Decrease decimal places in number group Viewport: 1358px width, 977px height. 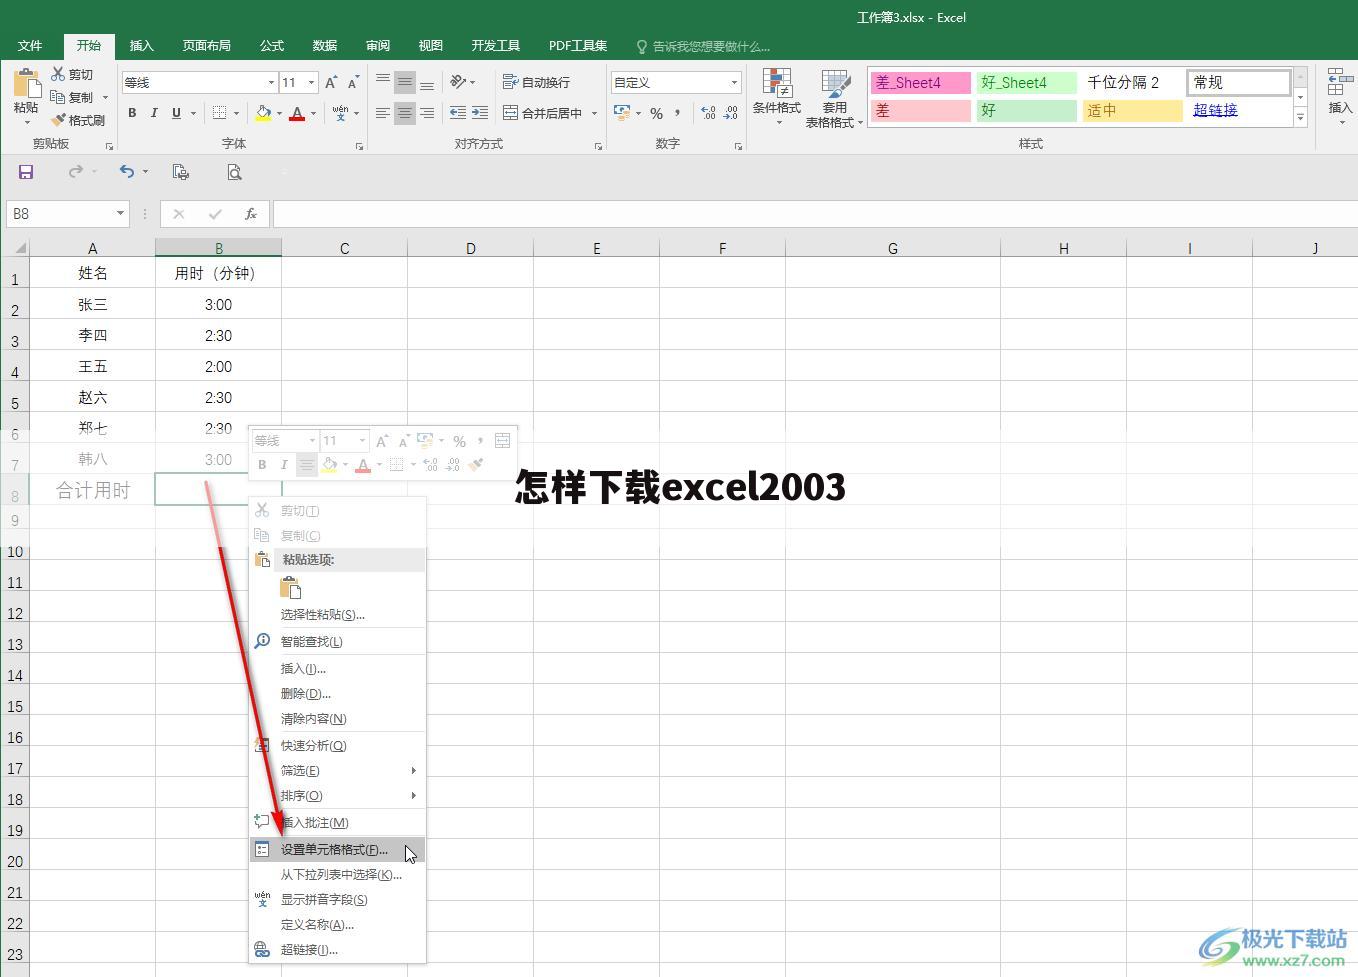coord(730,113)
